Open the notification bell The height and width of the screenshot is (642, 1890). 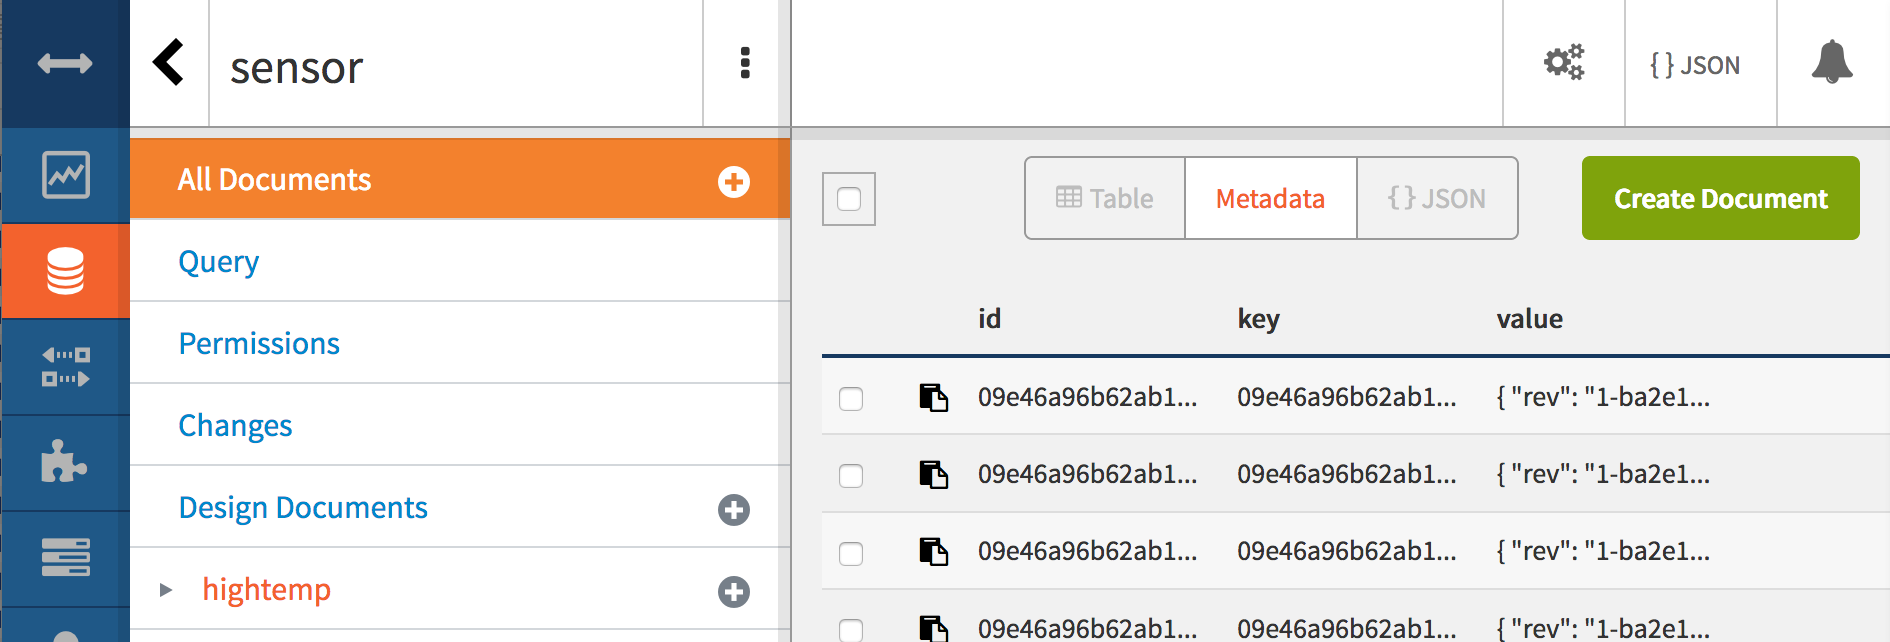tap(1832, 63)
